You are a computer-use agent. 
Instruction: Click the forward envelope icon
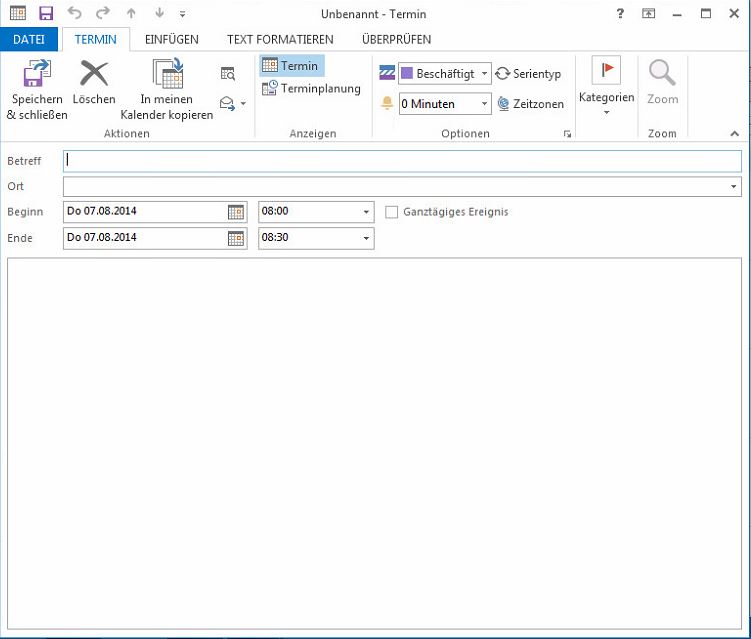coord(227,103)
